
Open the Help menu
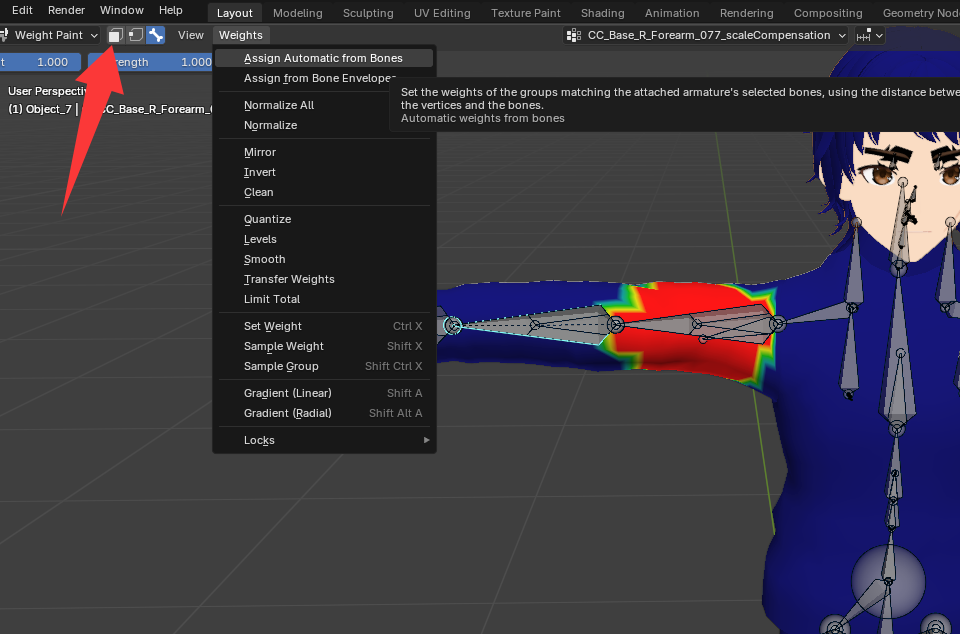coord(171,10)
